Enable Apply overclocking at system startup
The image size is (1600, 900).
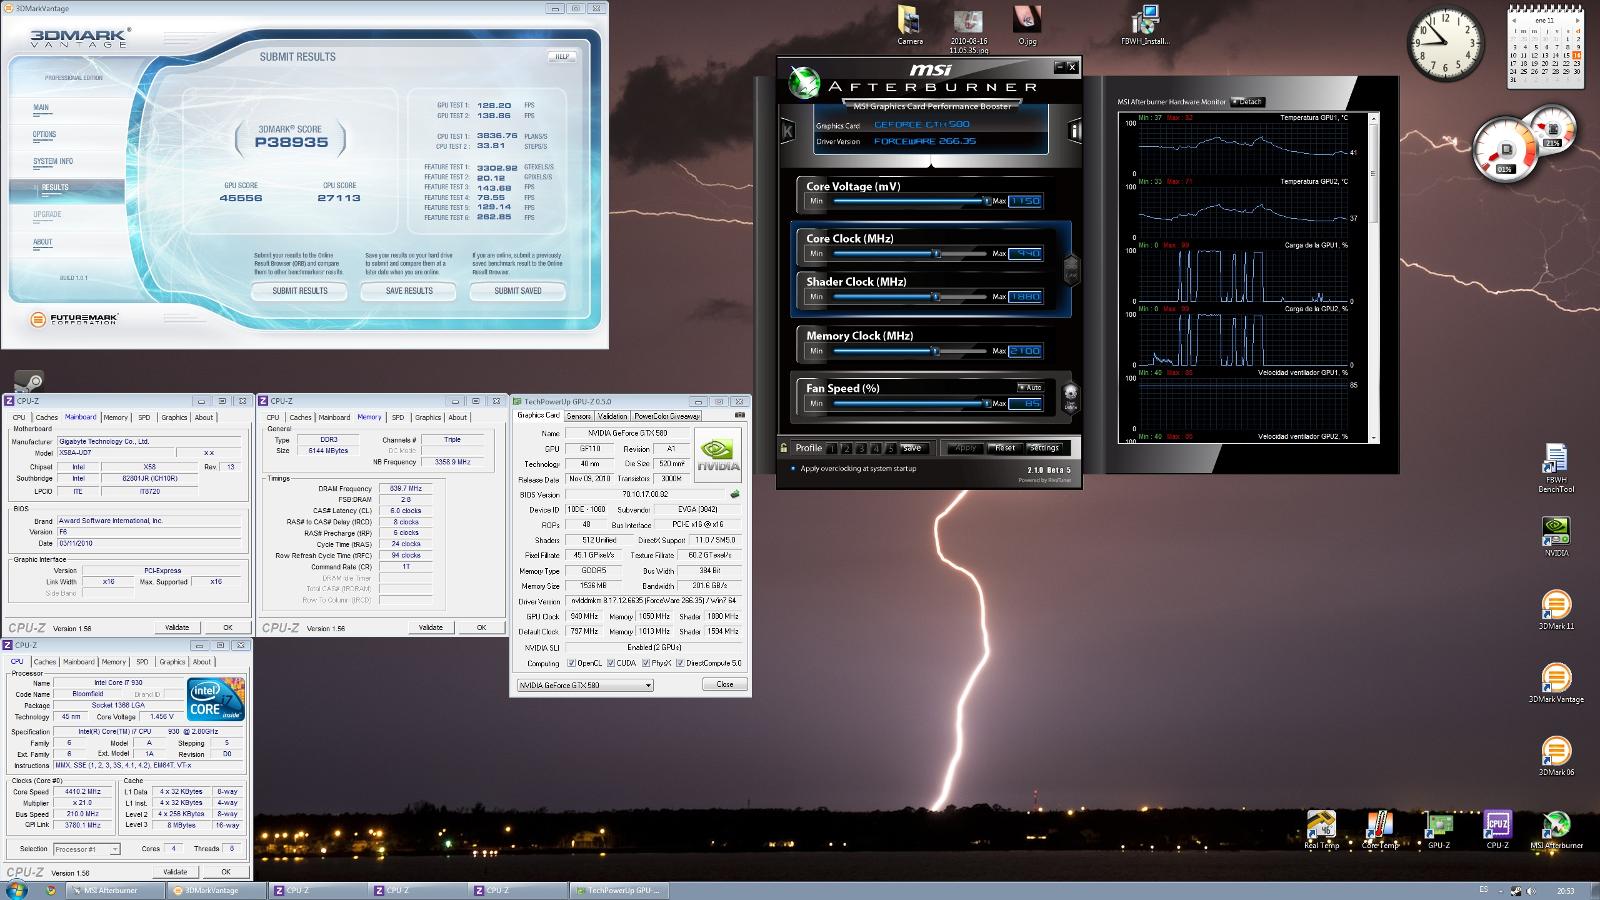[794, 468]
